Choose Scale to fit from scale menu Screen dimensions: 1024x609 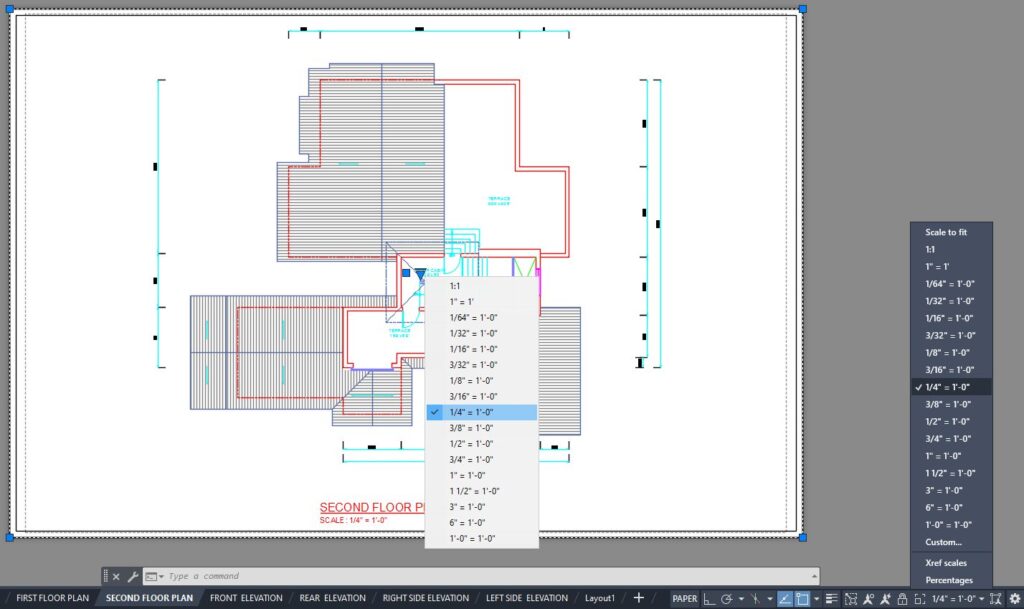[945, 232]
